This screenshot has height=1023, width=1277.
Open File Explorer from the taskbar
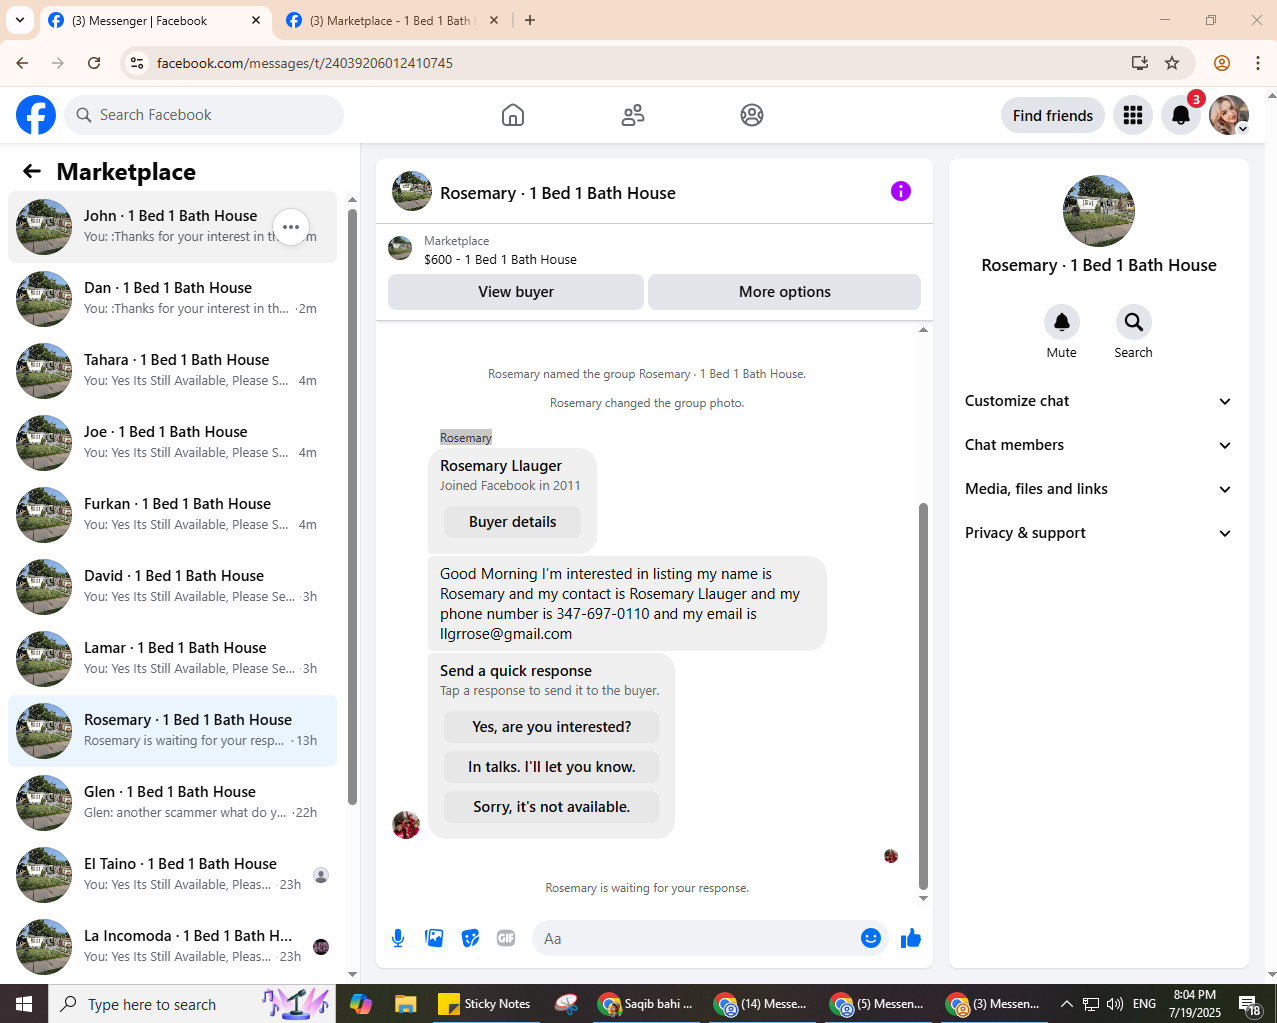click(405, 1004)
